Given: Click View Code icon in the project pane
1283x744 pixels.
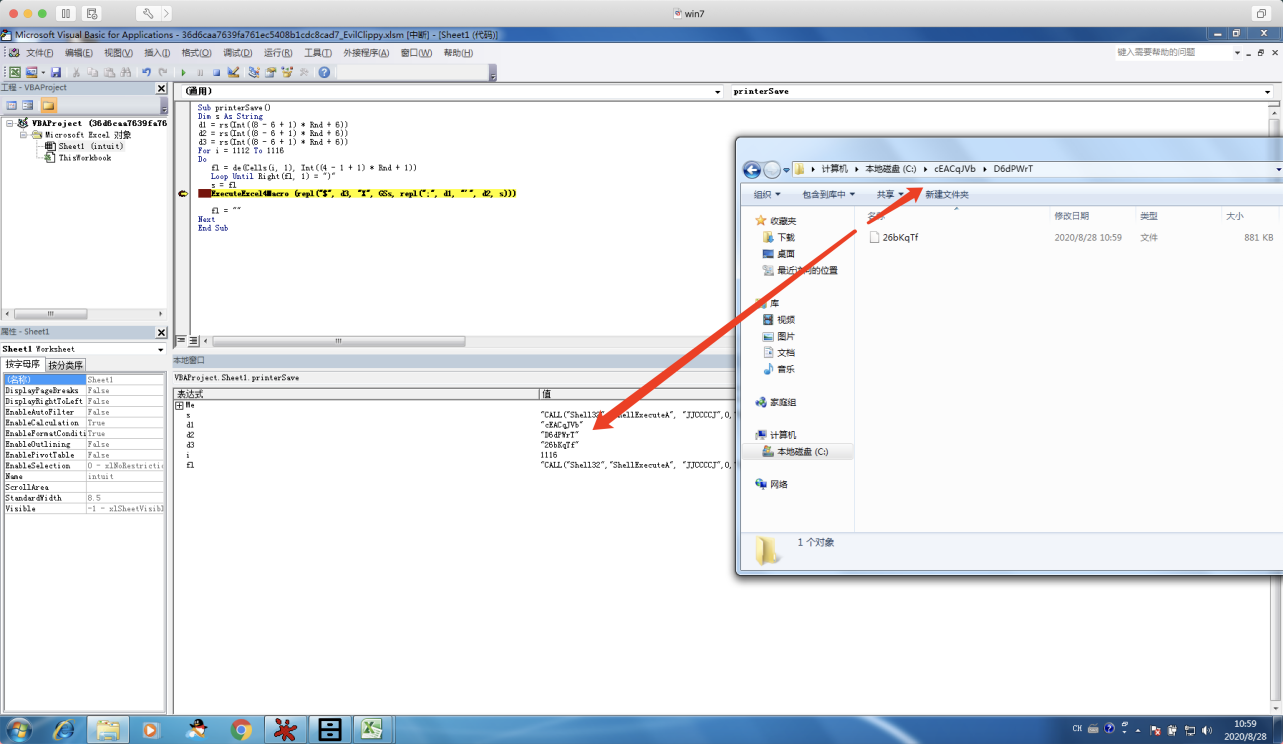Looking at the screenshot, I should tap(12, 105).
